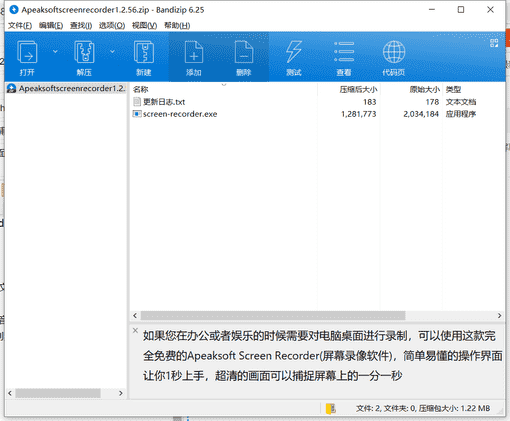This screenshot has width=510, height=421.
Task: Click the tree panel horizontal scrollbar thumb
Action: pyautogui.click(x=58, y=393)
